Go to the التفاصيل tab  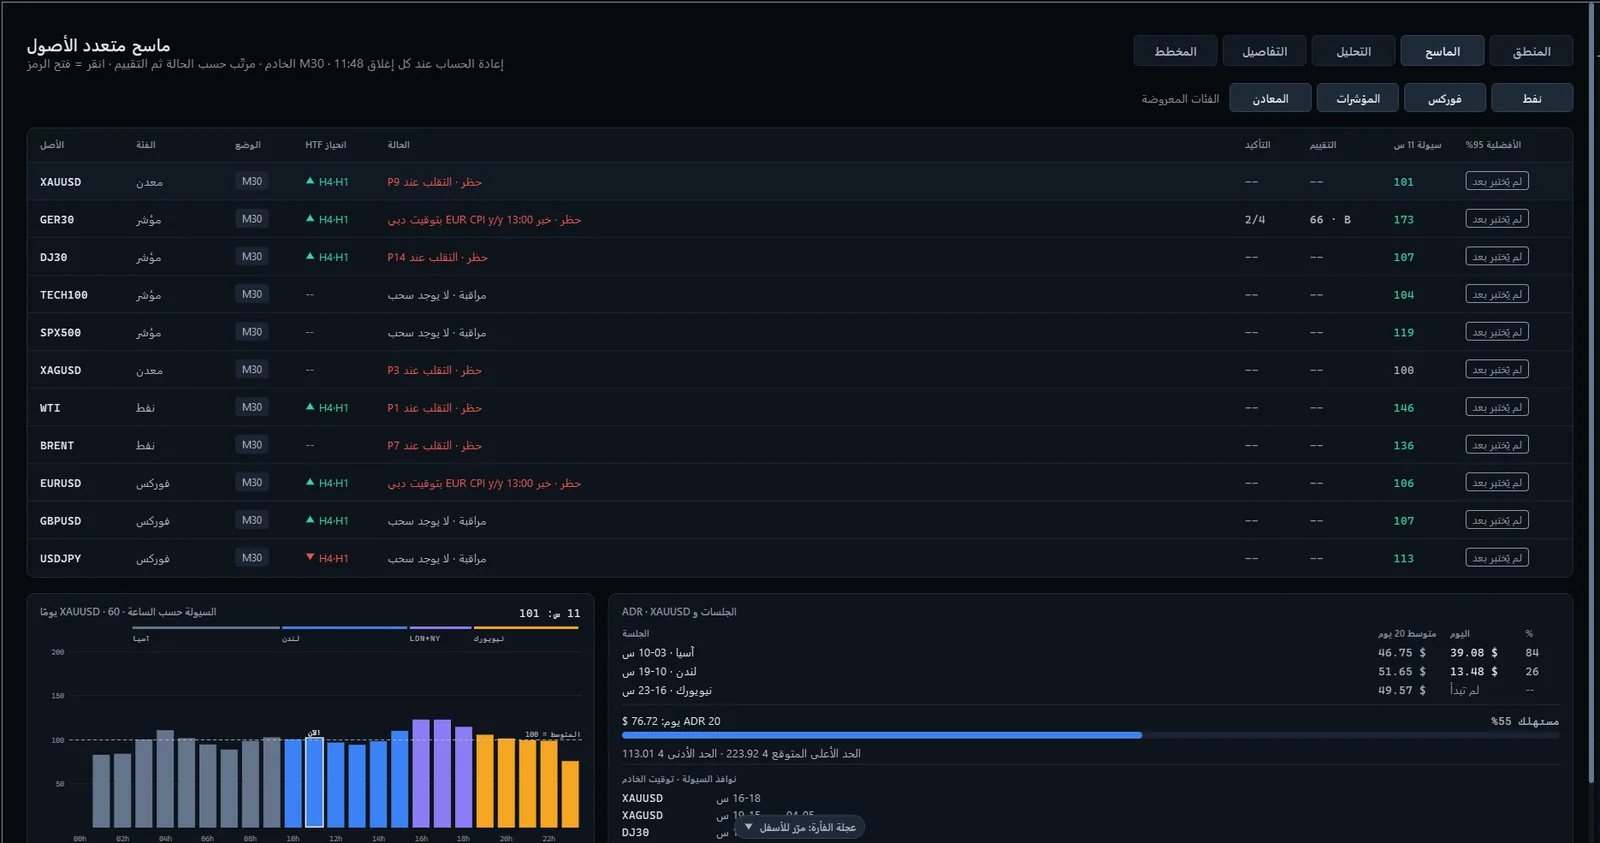(1264, 51)
